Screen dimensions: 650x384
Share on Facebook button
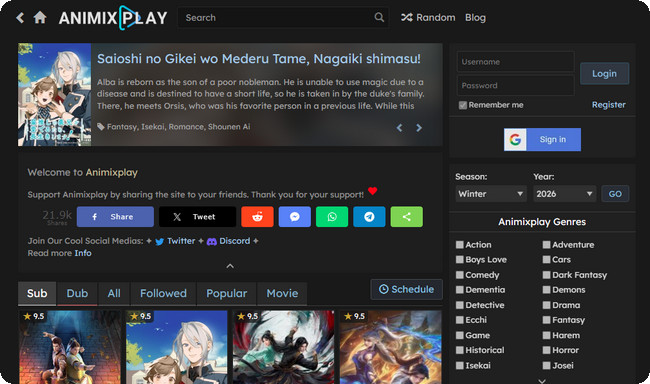click(115, 216)
